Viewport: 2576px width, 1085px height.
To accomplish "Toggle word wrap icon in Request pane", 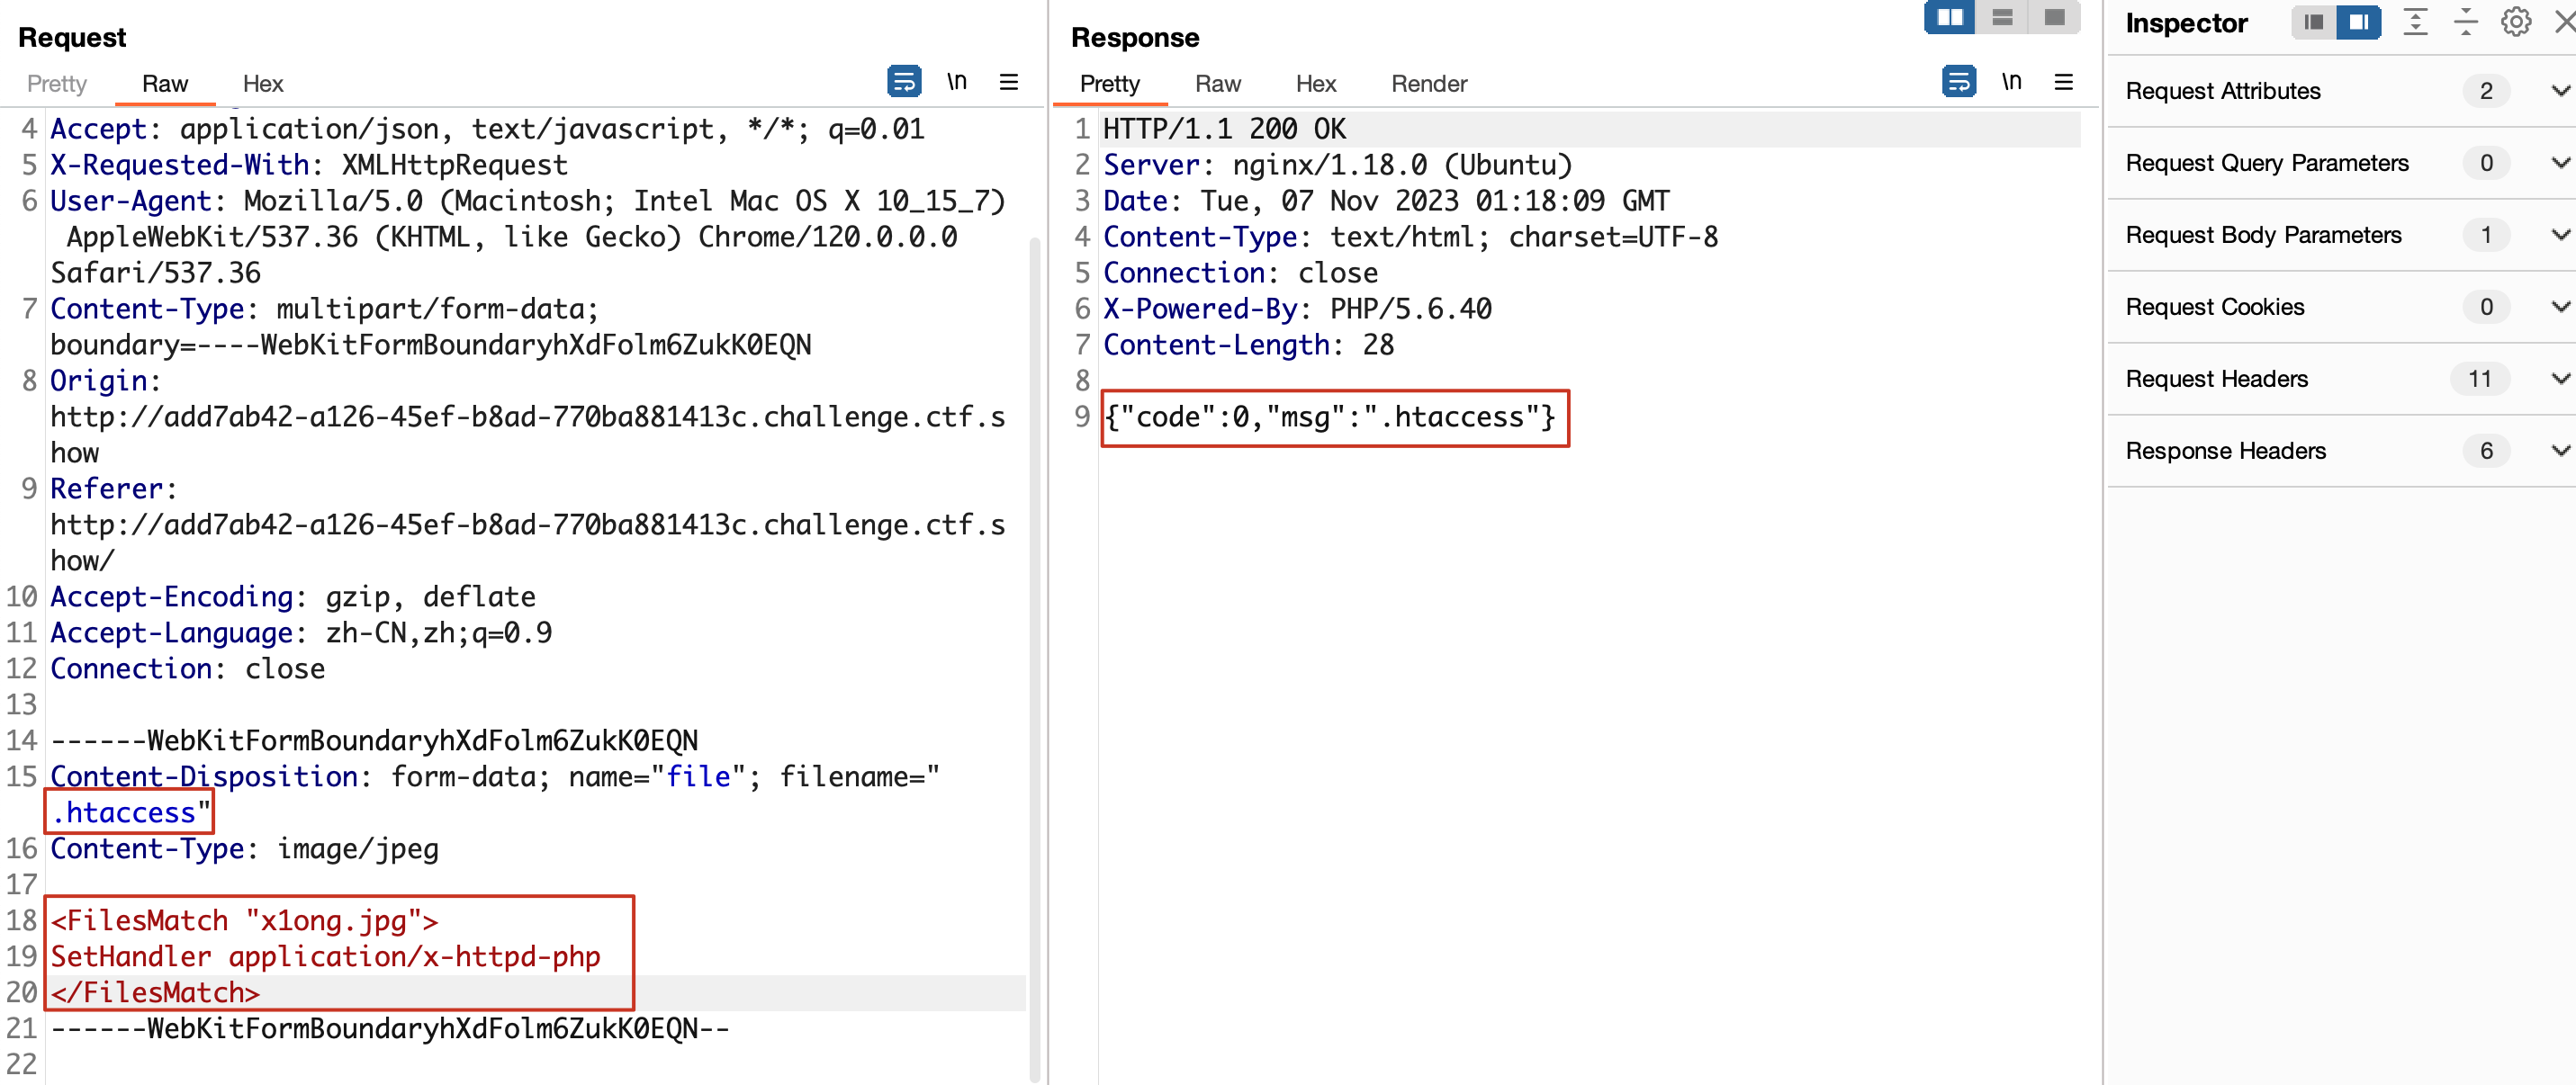I will [904, 81].
